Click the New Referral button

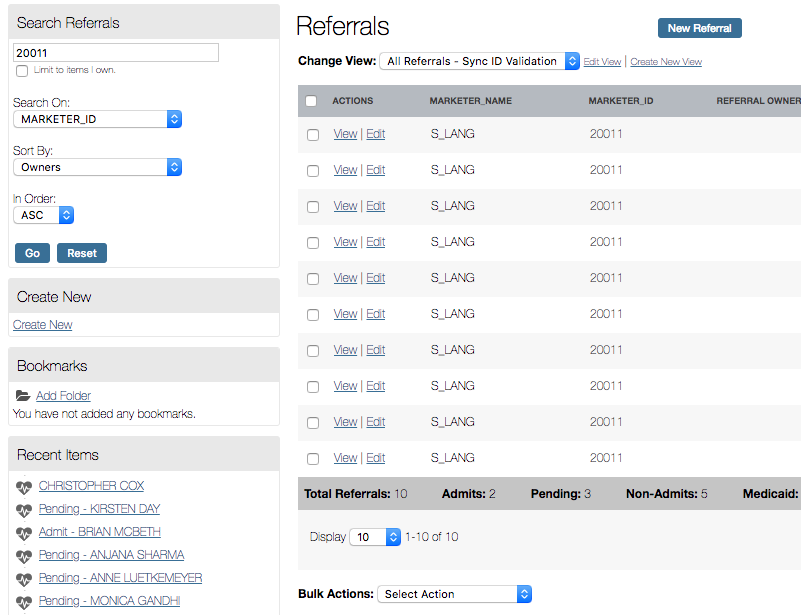pos(699,28)
